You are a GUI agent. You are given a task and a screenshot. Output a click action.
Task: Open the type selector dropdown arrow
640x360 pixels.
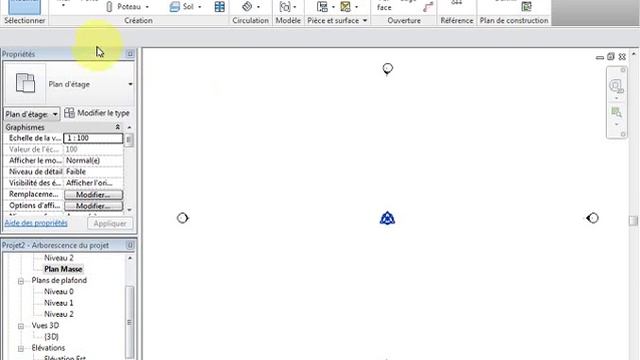130,84
